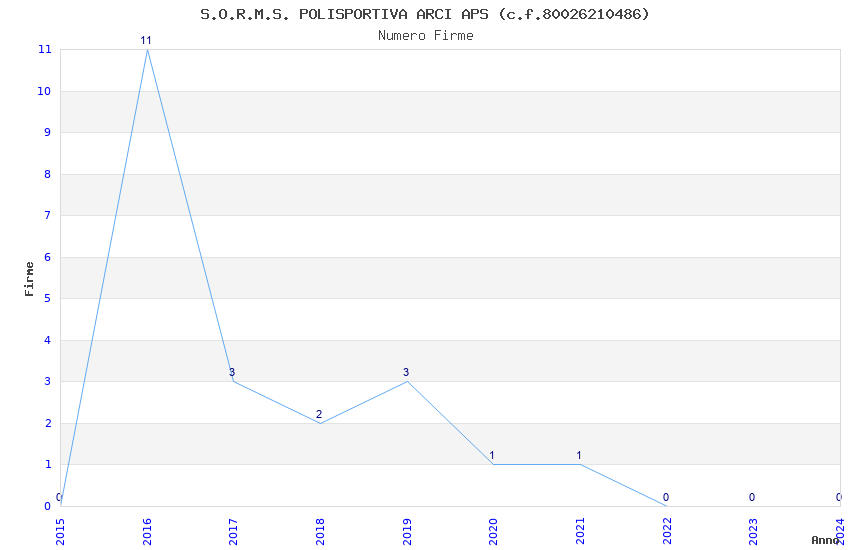Screen dimensions: 850x550
Task: Click the x-axis year 2018
Action: coord(320,532)
